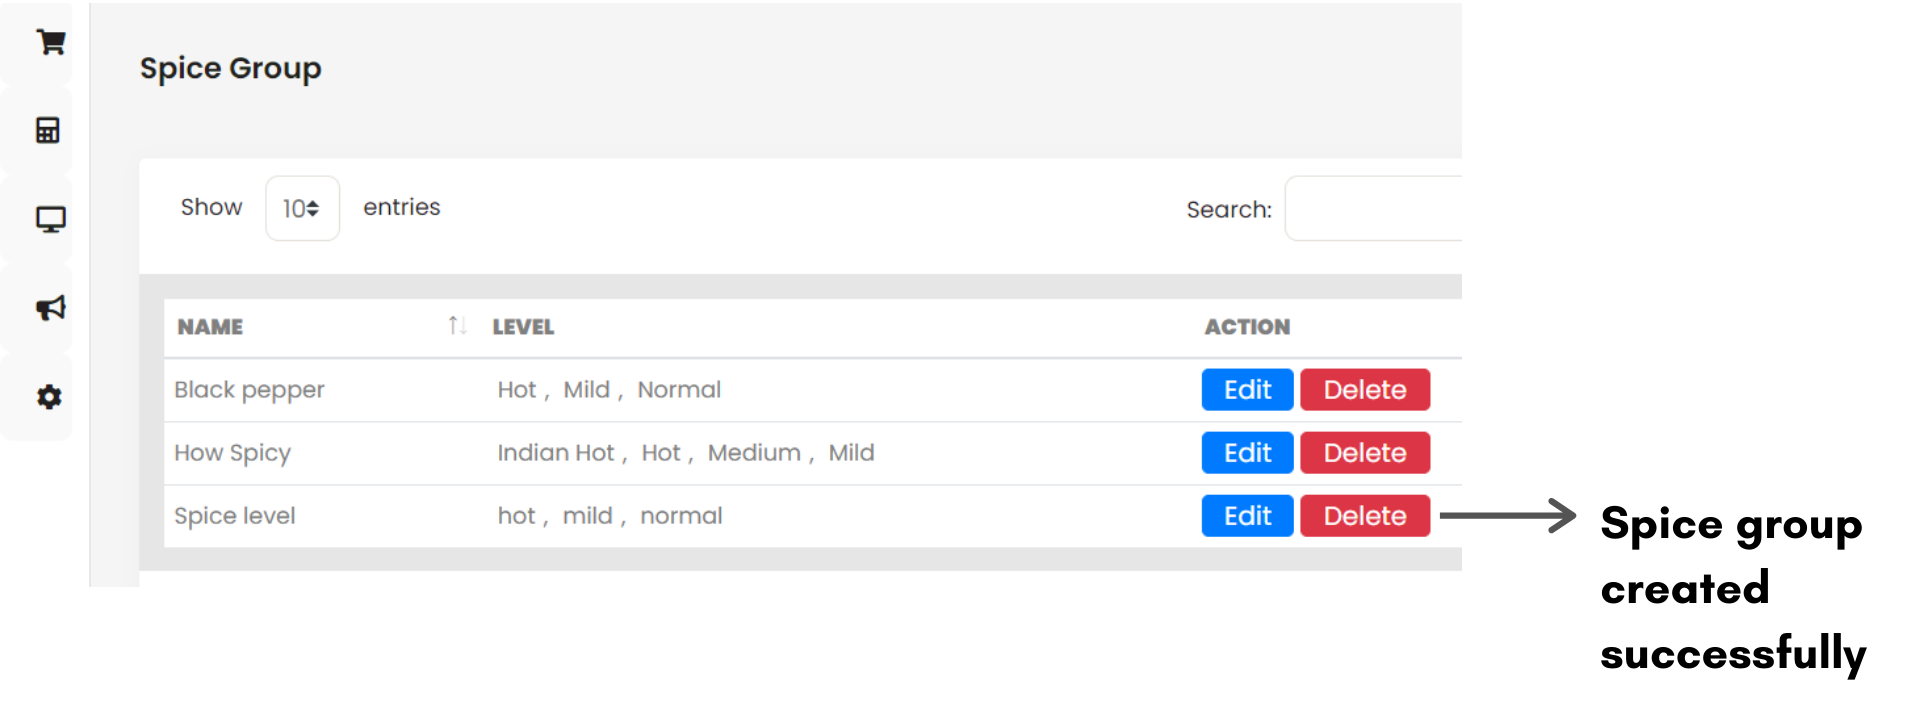The image size is (1920, 705).
Task: Open the shopping cart sidebar icon
Action: (50, 42)
